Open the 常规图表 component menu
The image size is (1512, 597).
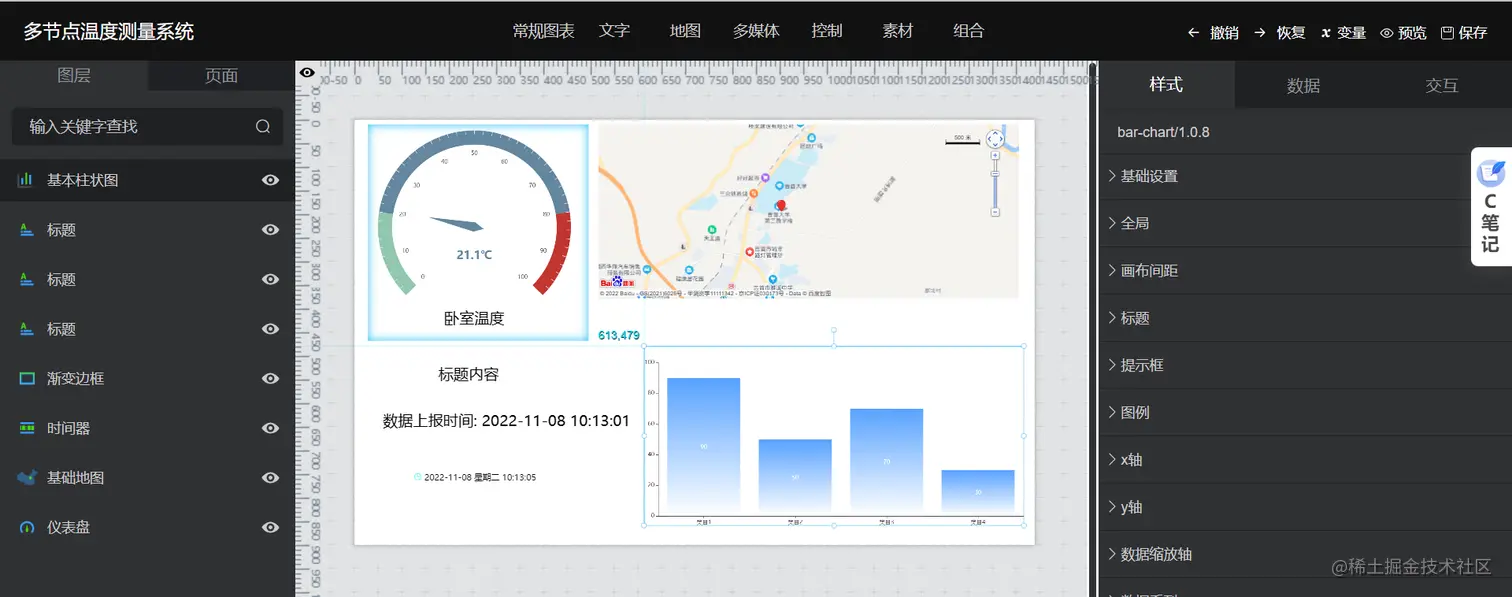[543, 31]
